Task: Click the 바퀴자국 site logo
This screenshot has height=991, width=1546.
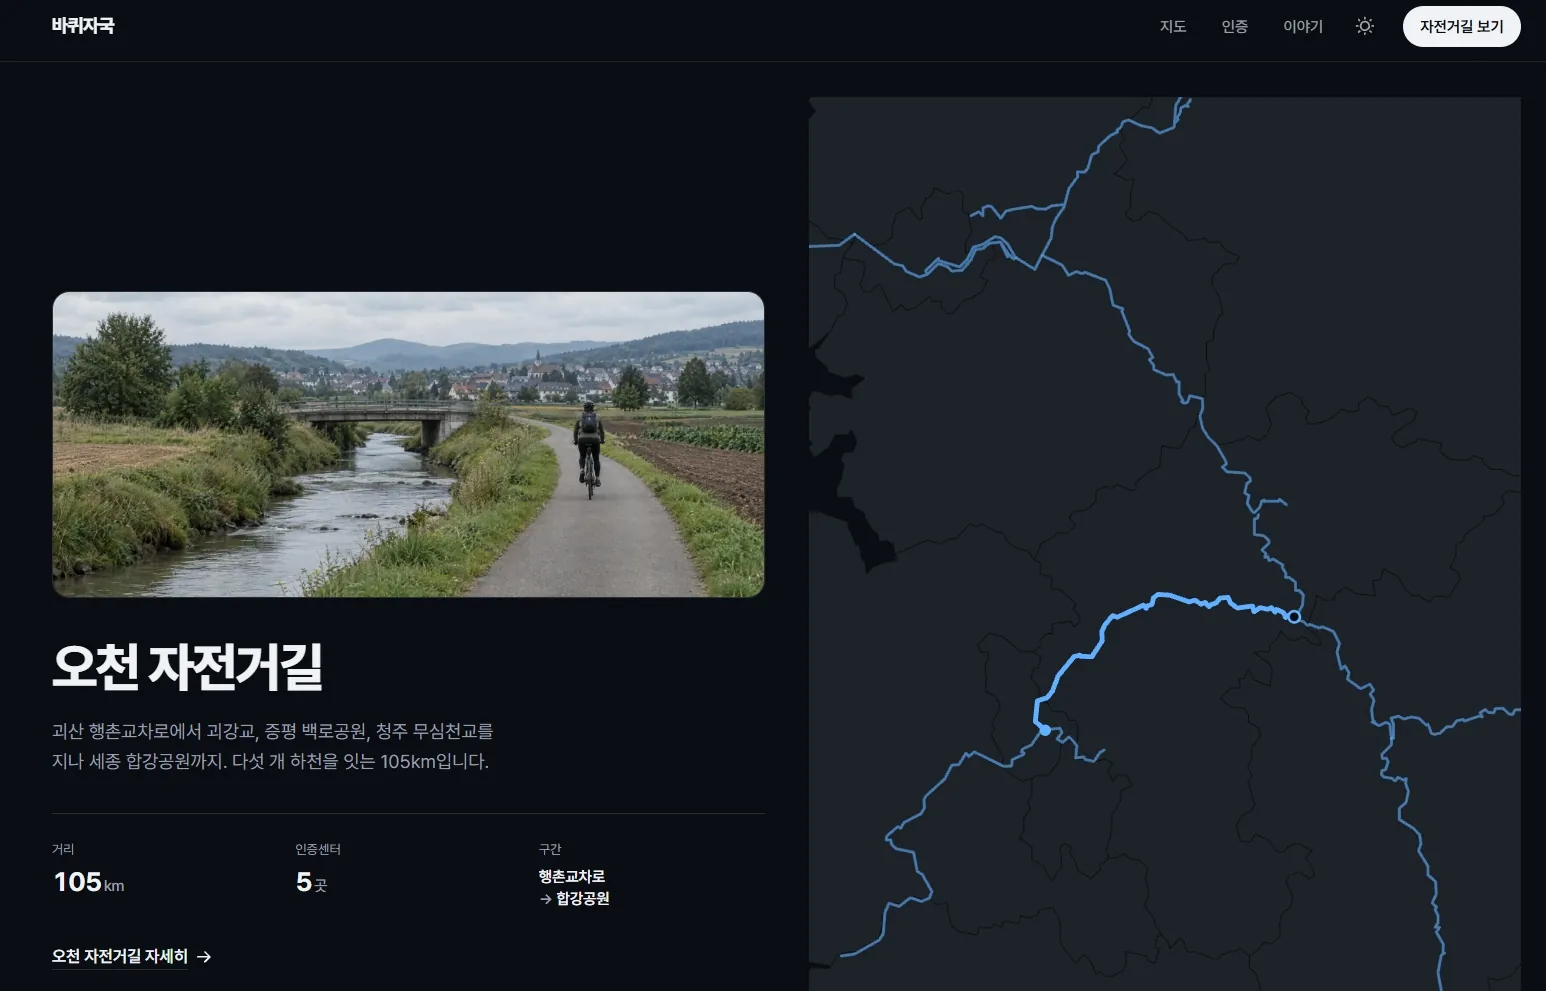Action: click(x=83, y=26)
